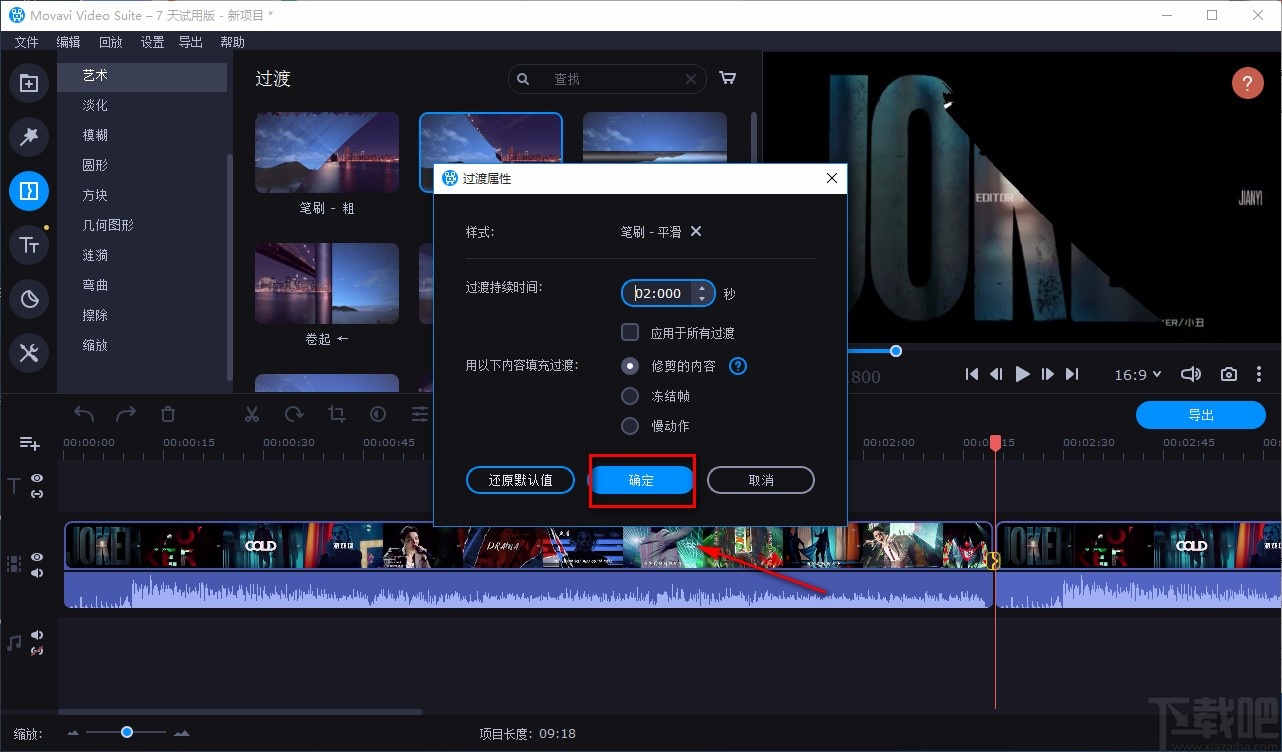This screenshot has height=752, width=1282.
Task: Open the preview's more options menu
Action: (x=1259, y=374)
